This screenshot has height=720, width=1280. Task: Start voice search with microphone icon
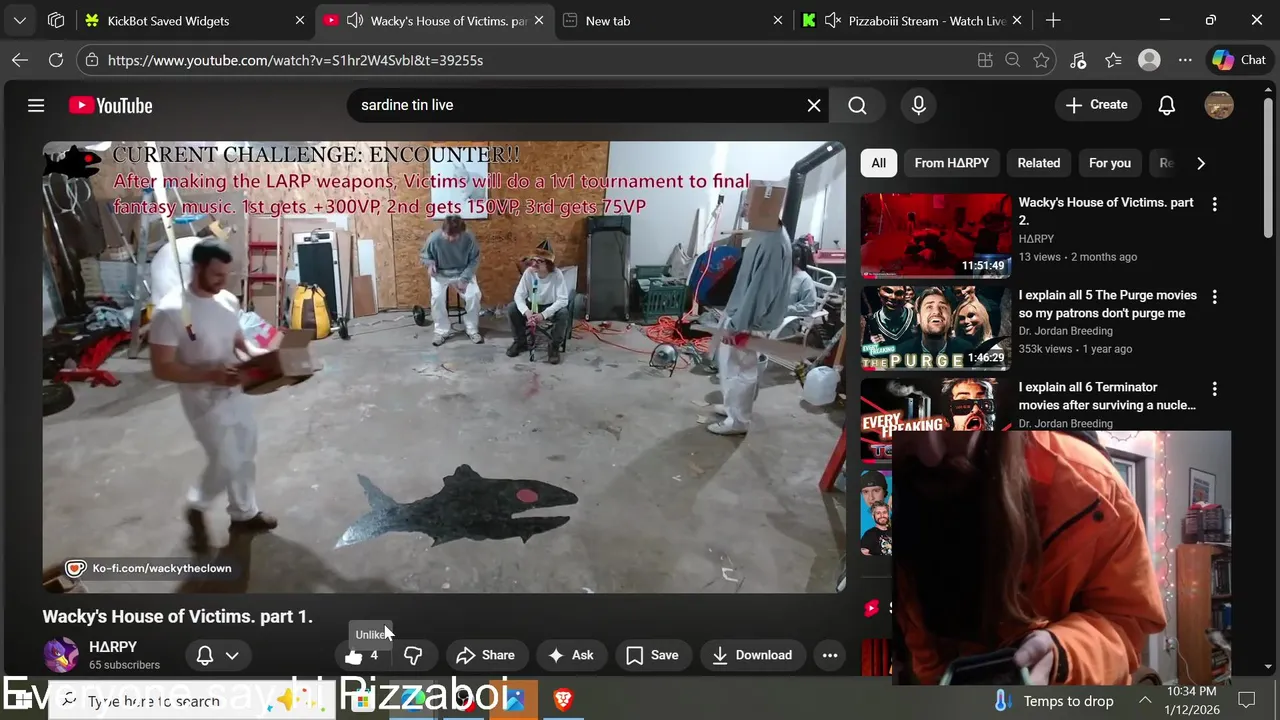(919, 105)
